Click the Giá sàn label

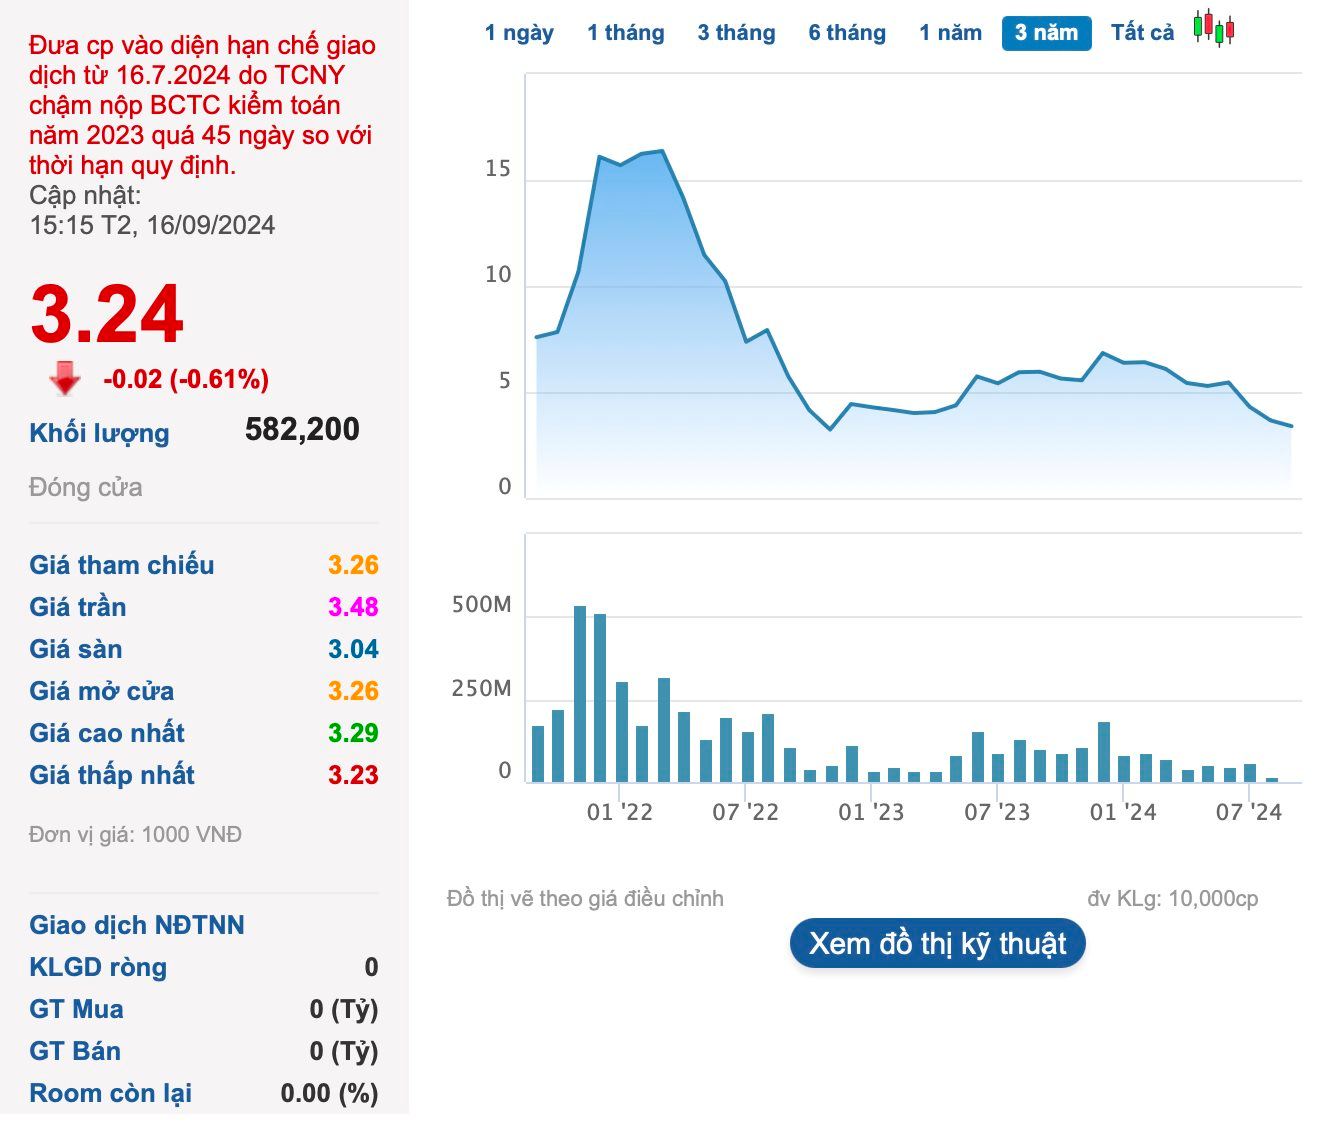coord(76,649)
